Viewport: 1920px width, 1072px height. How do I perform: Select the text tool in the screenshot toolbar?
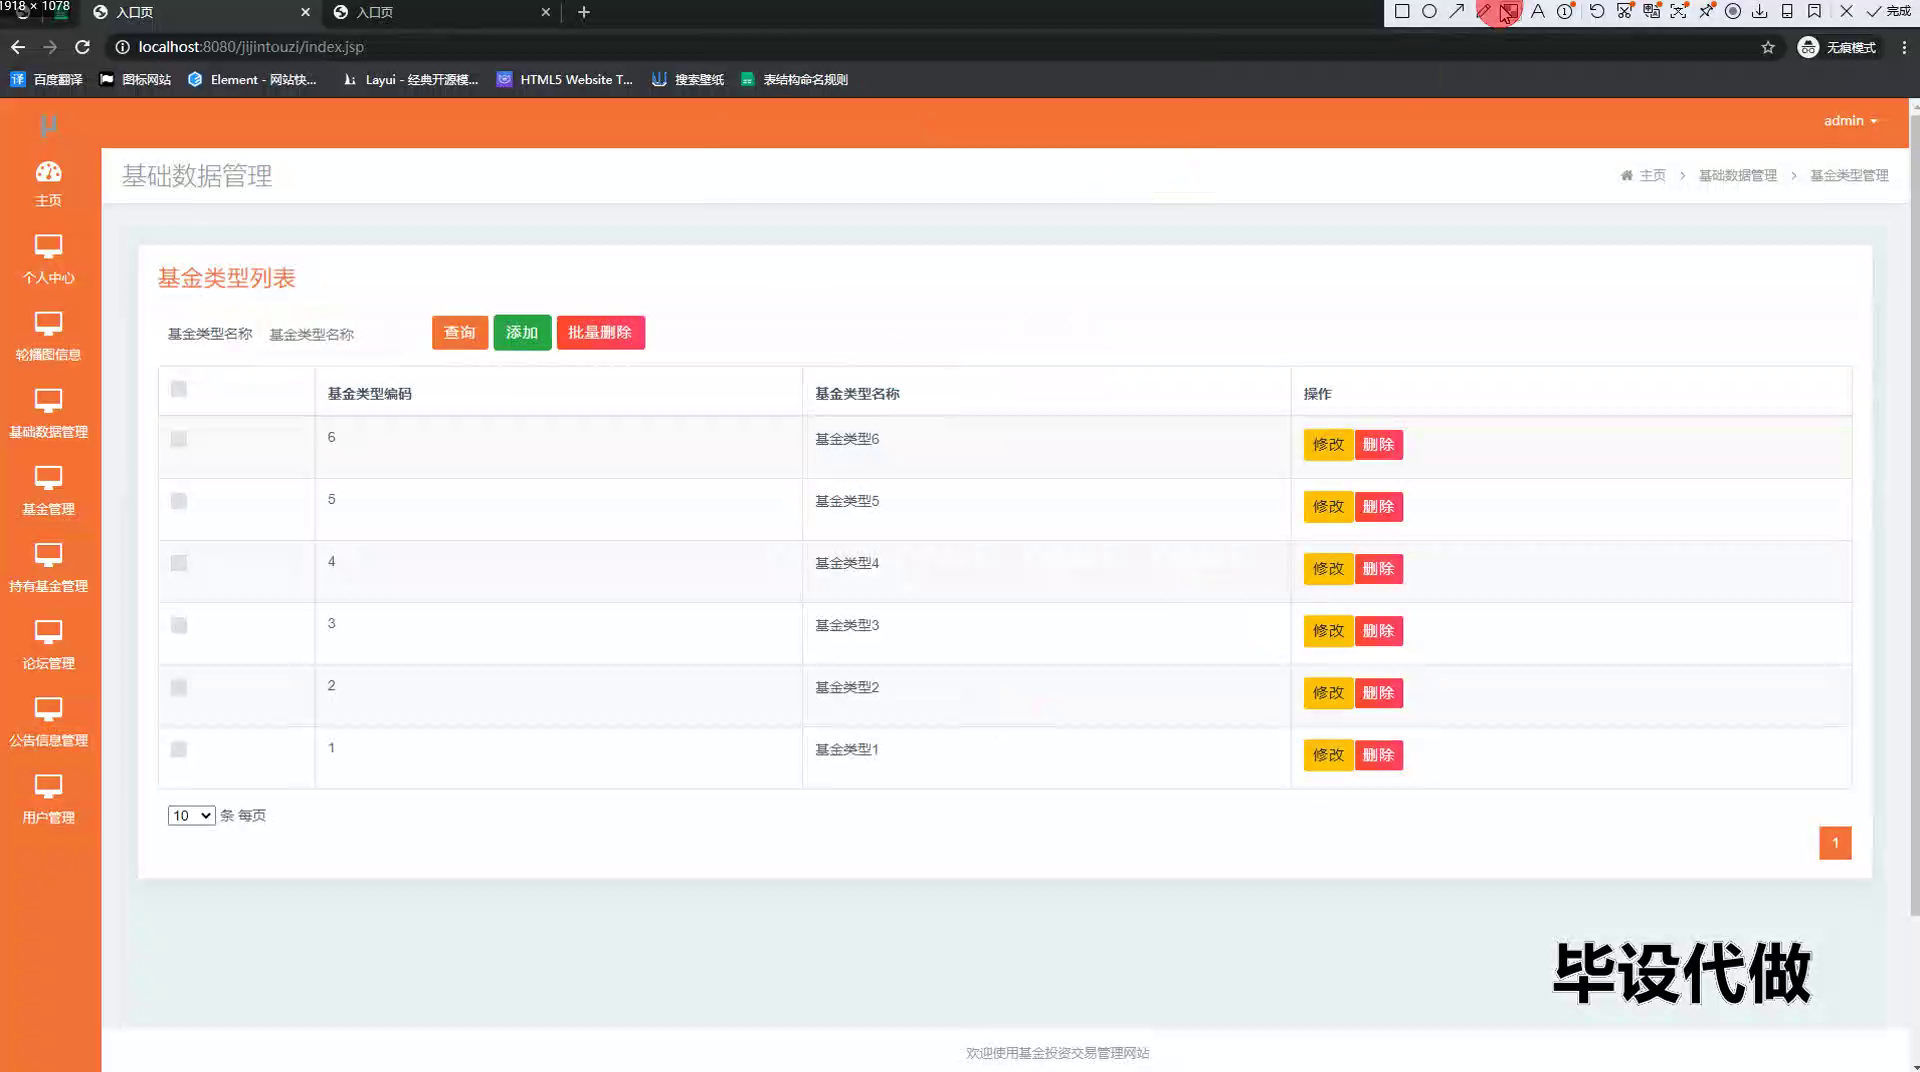tap(1538, 12)
